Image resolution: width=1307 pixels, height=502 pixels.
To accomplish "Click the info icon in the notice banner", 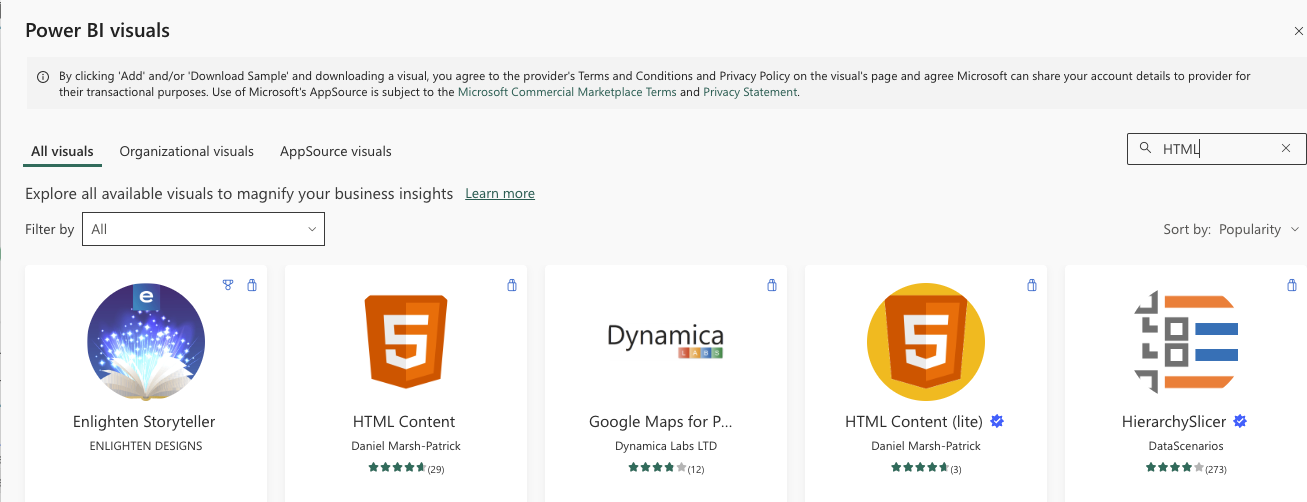I will pyautogui.click(x=43, y=77).
